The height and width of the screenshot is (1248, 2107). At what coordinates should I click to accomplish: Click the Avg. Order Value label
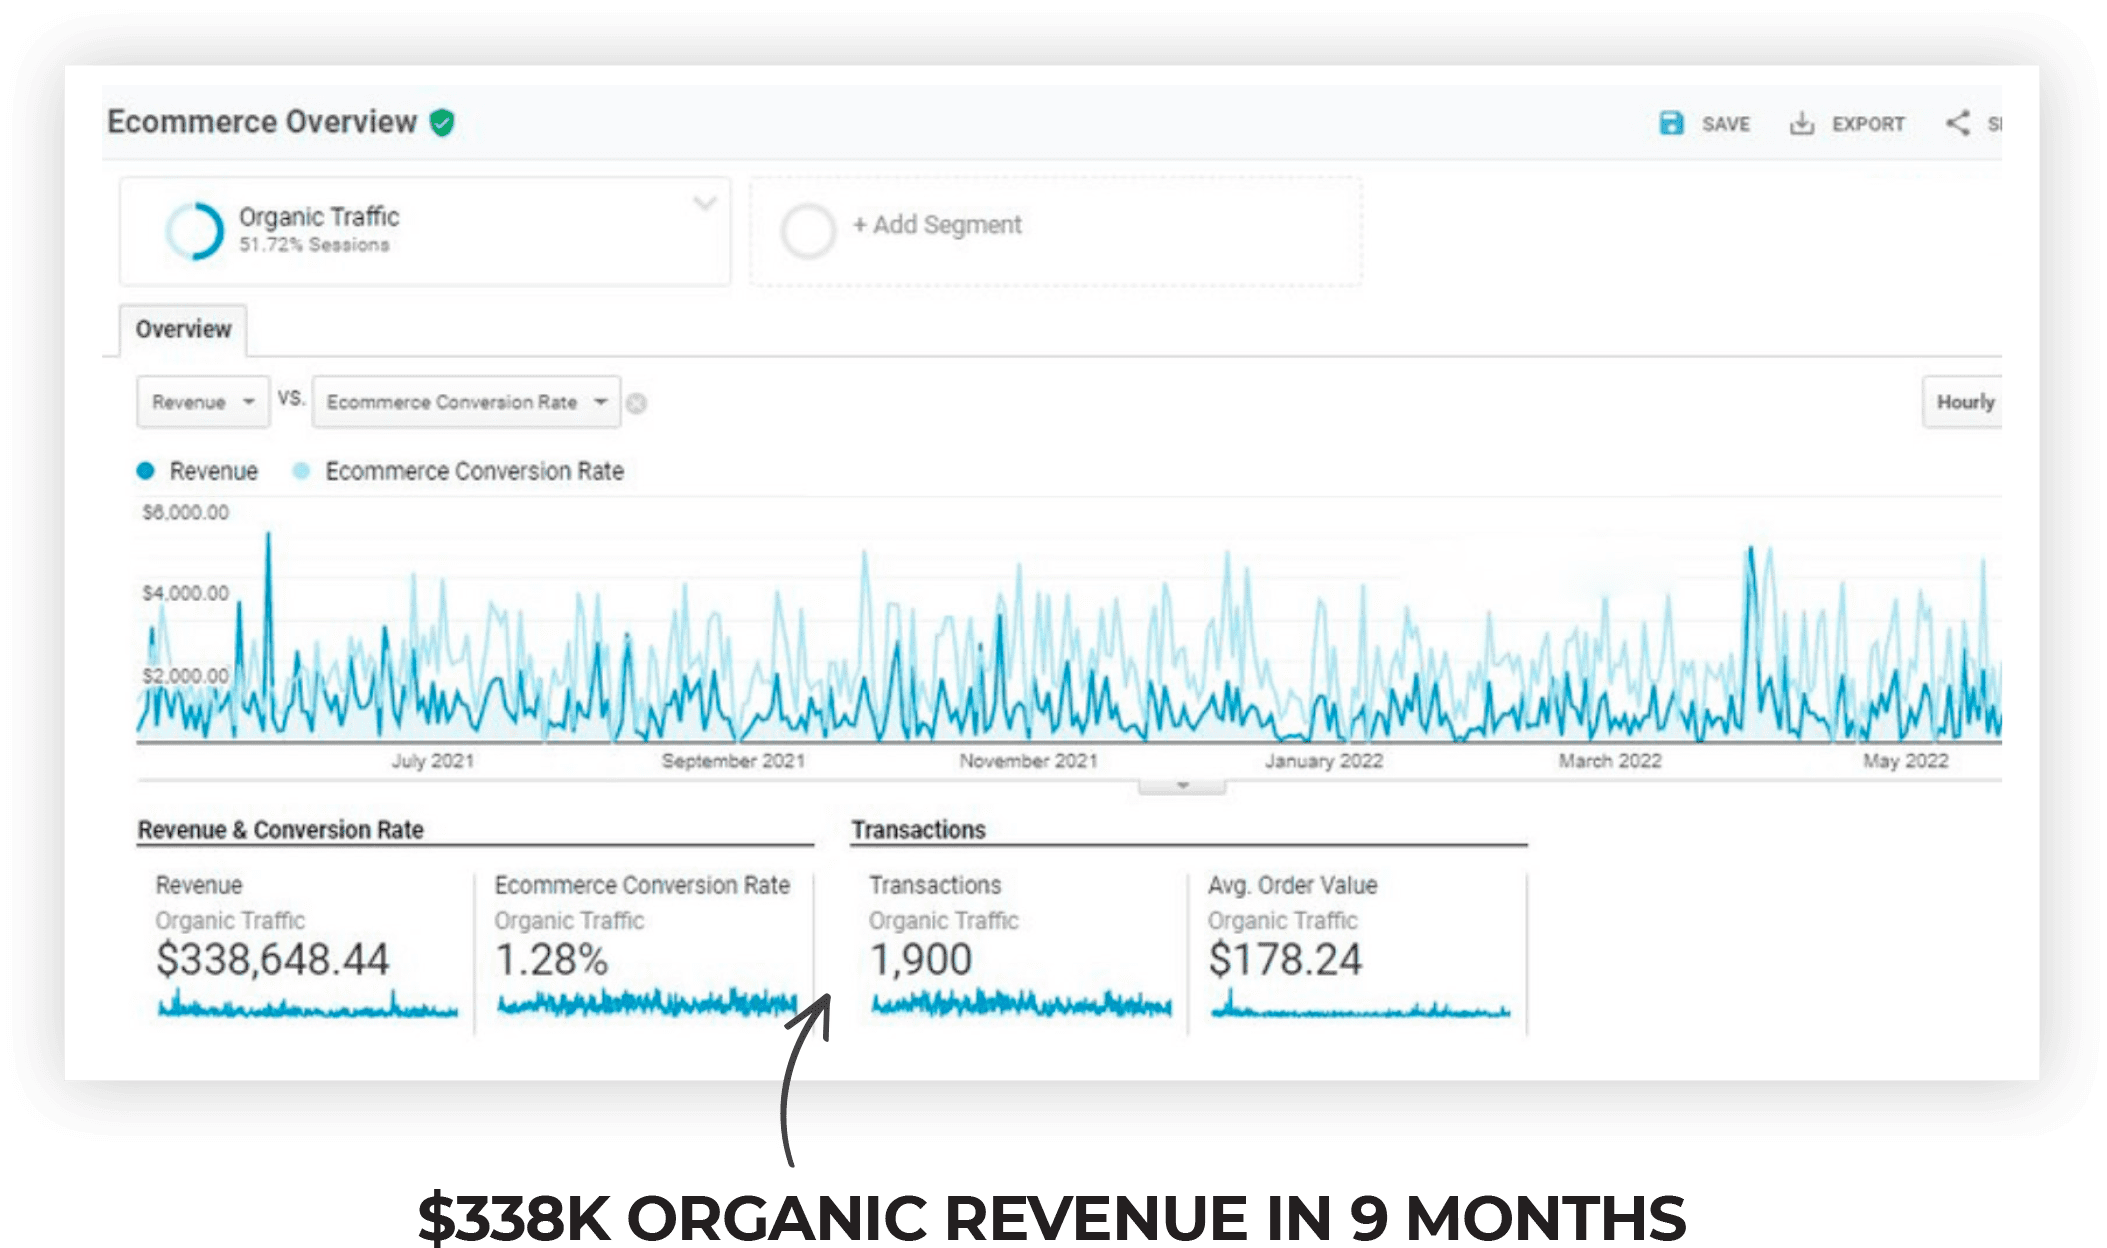point(1292,885)
